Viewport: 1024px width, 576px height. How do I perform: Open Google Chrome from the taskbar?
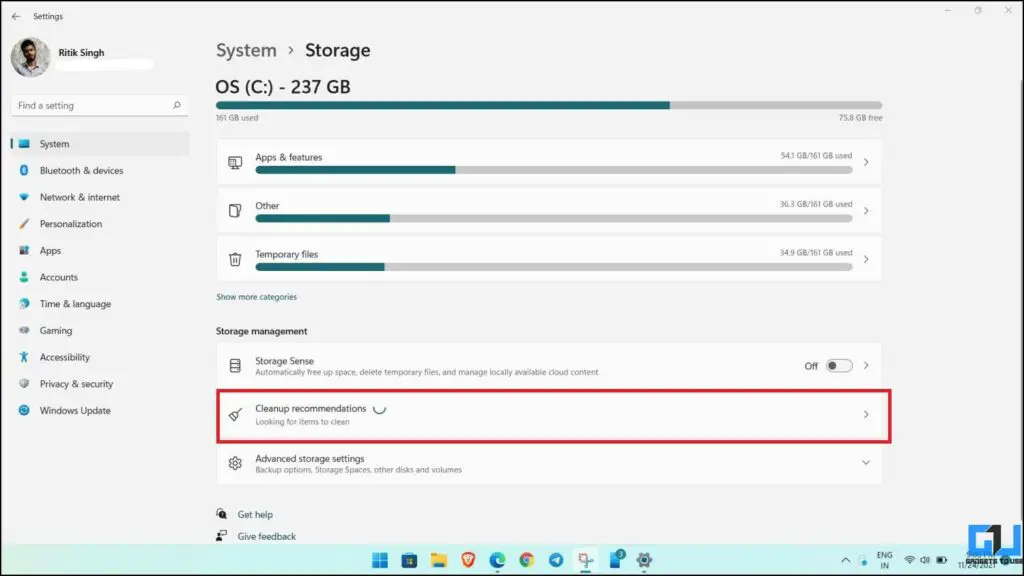point(527,560)
